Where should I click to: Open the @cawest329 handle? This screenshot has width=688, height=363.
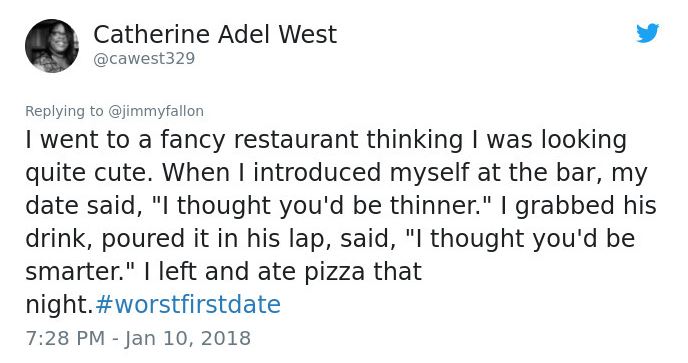pos(144,58)
